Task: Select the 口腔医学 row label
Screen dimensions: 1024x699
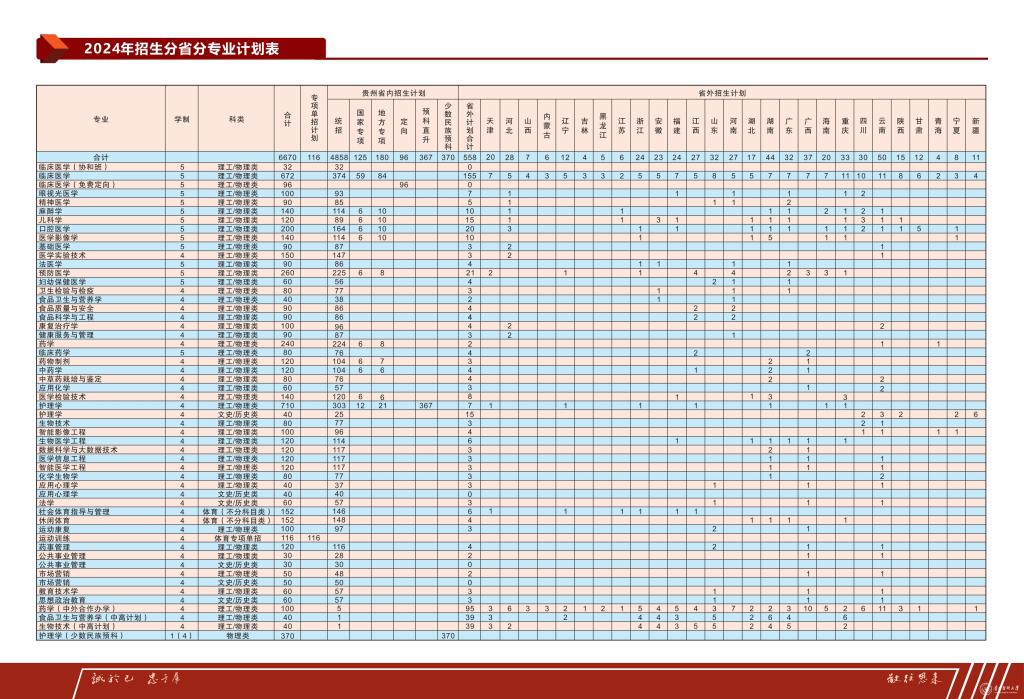Action: [x=54, y=229]
